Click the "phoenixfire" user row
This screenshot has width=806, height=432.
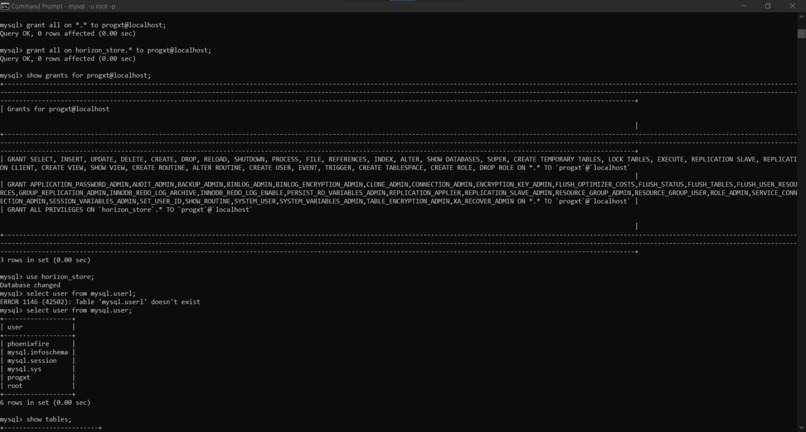click(x=28, y=344)
